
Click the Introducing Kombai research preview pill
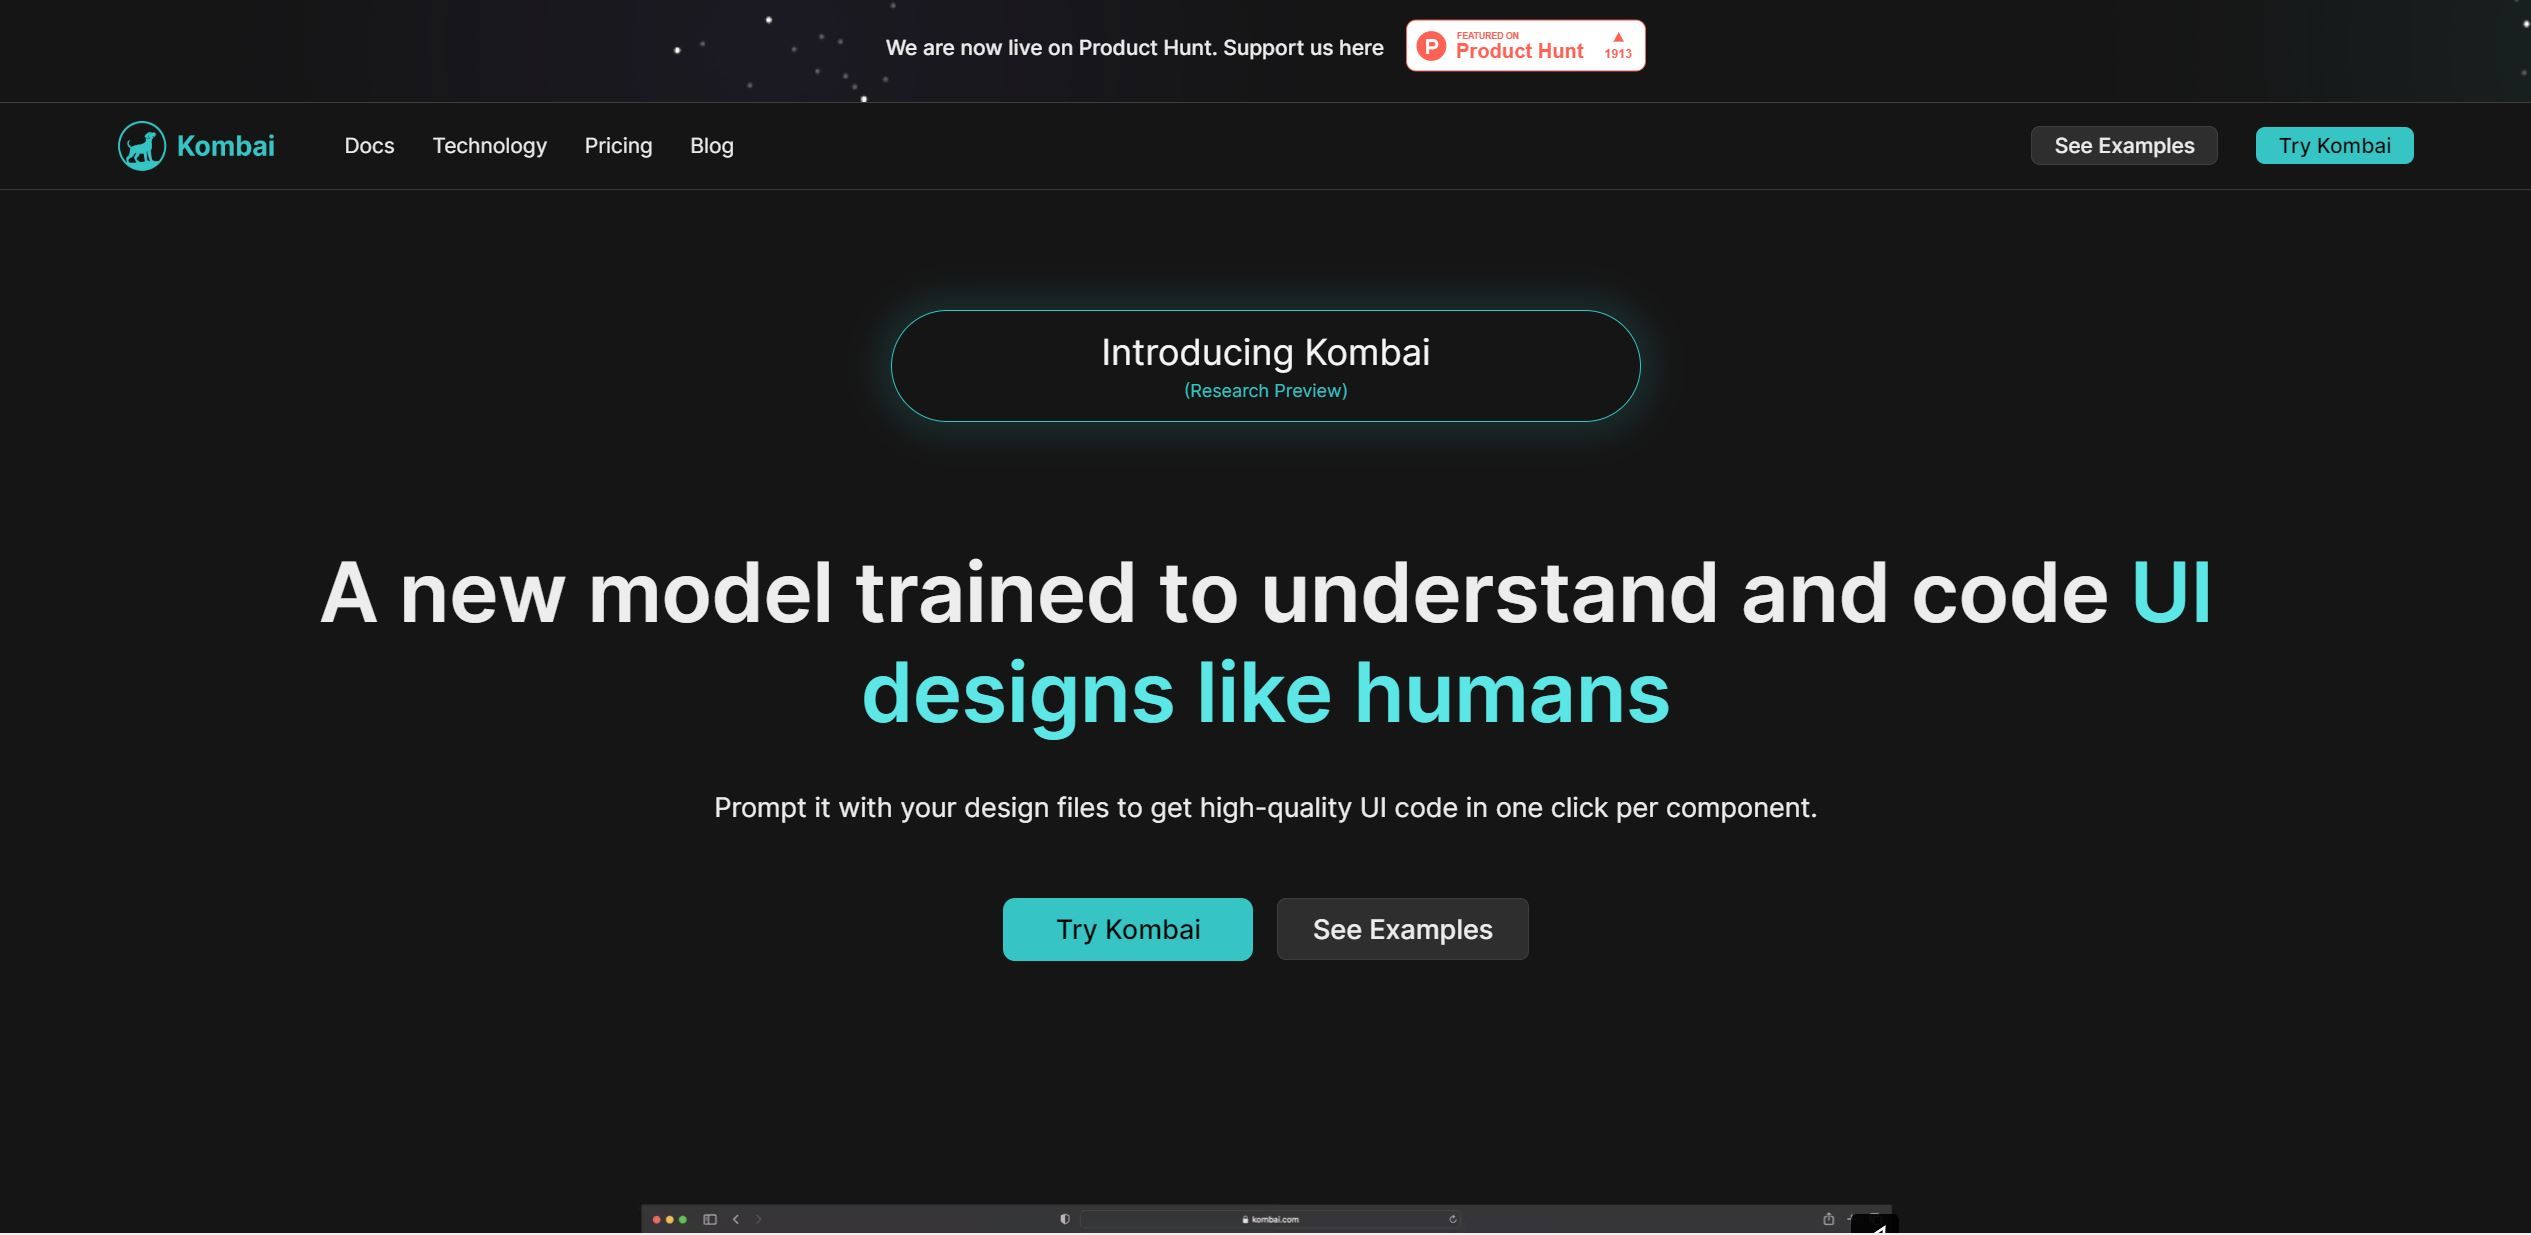pos(1264,366)
